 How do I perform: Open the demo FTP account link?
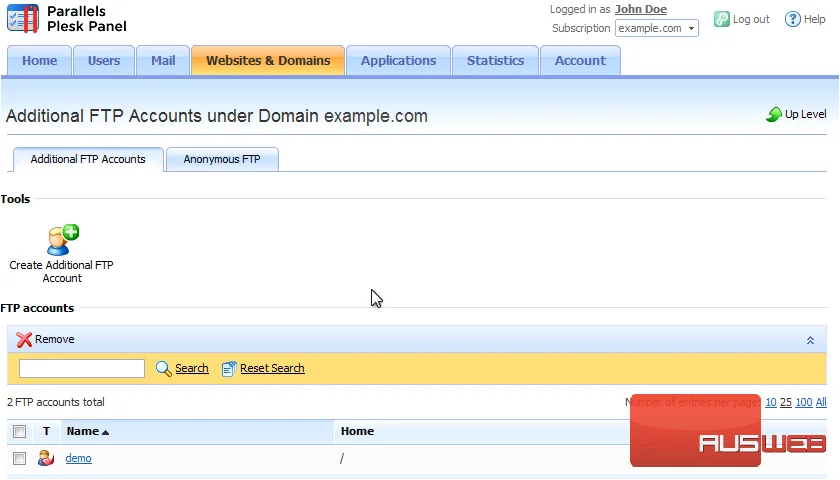(78, 459)
